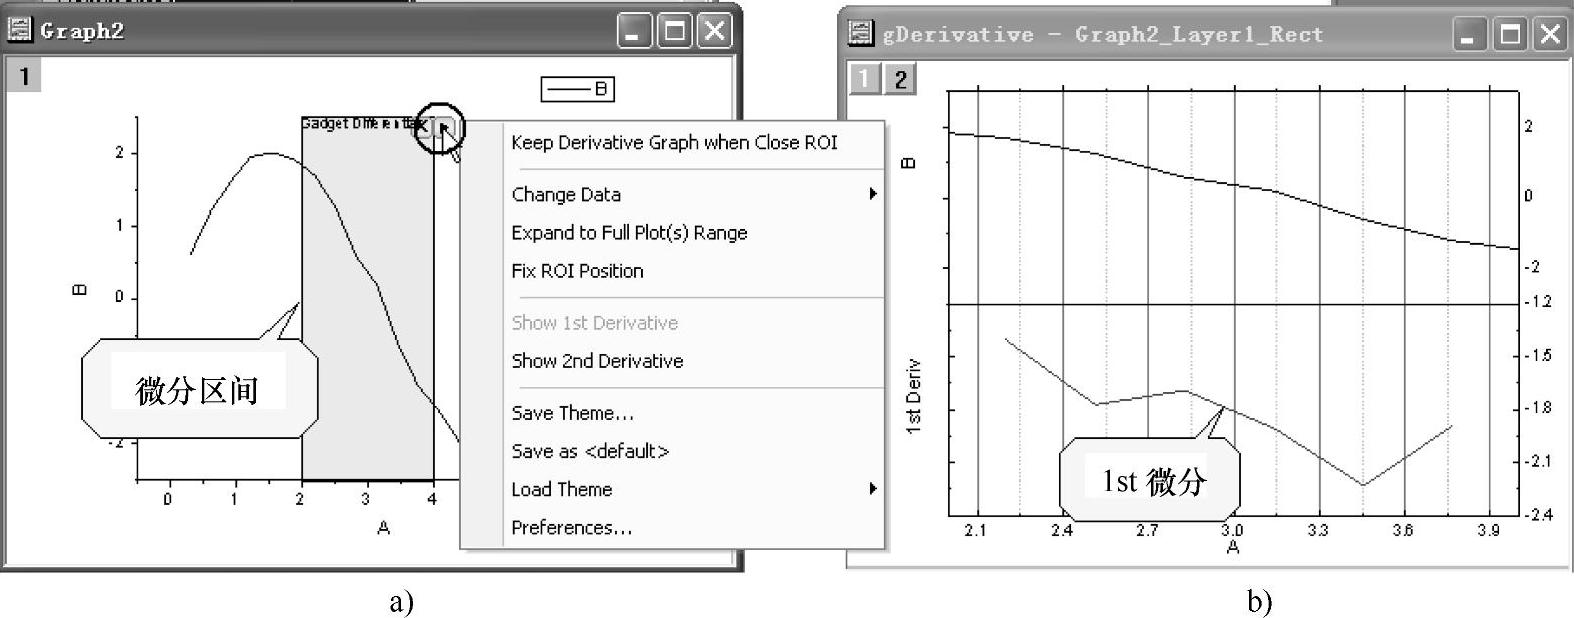Toggle Fix ROI Position option
Screen dimensions: 1574x618
(x=577, y=270)
